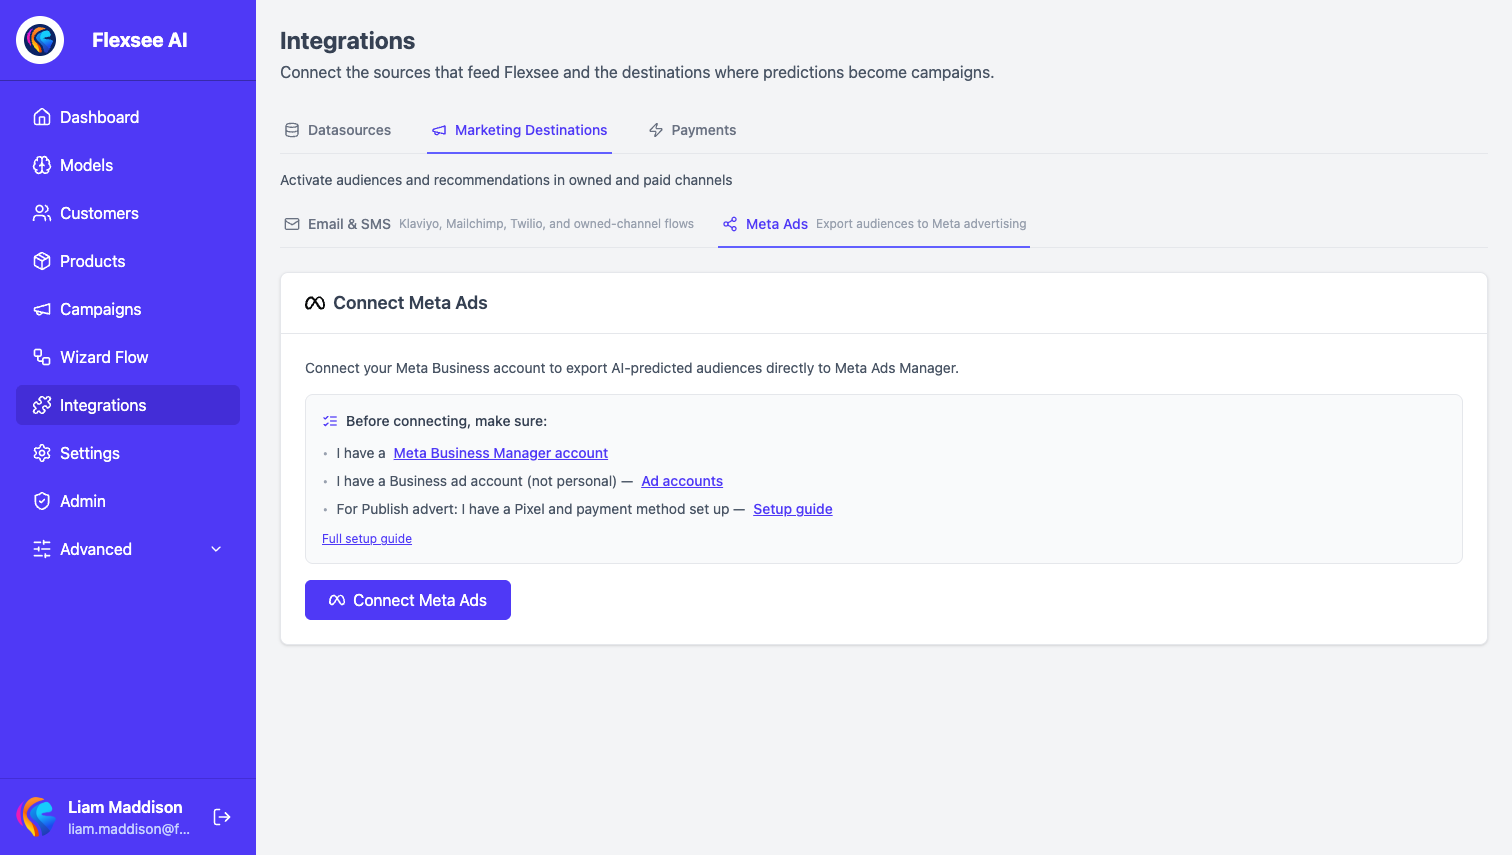1512x855 pixels.
Task: Click the Dashboard home icon
Action: click(42, 117)
